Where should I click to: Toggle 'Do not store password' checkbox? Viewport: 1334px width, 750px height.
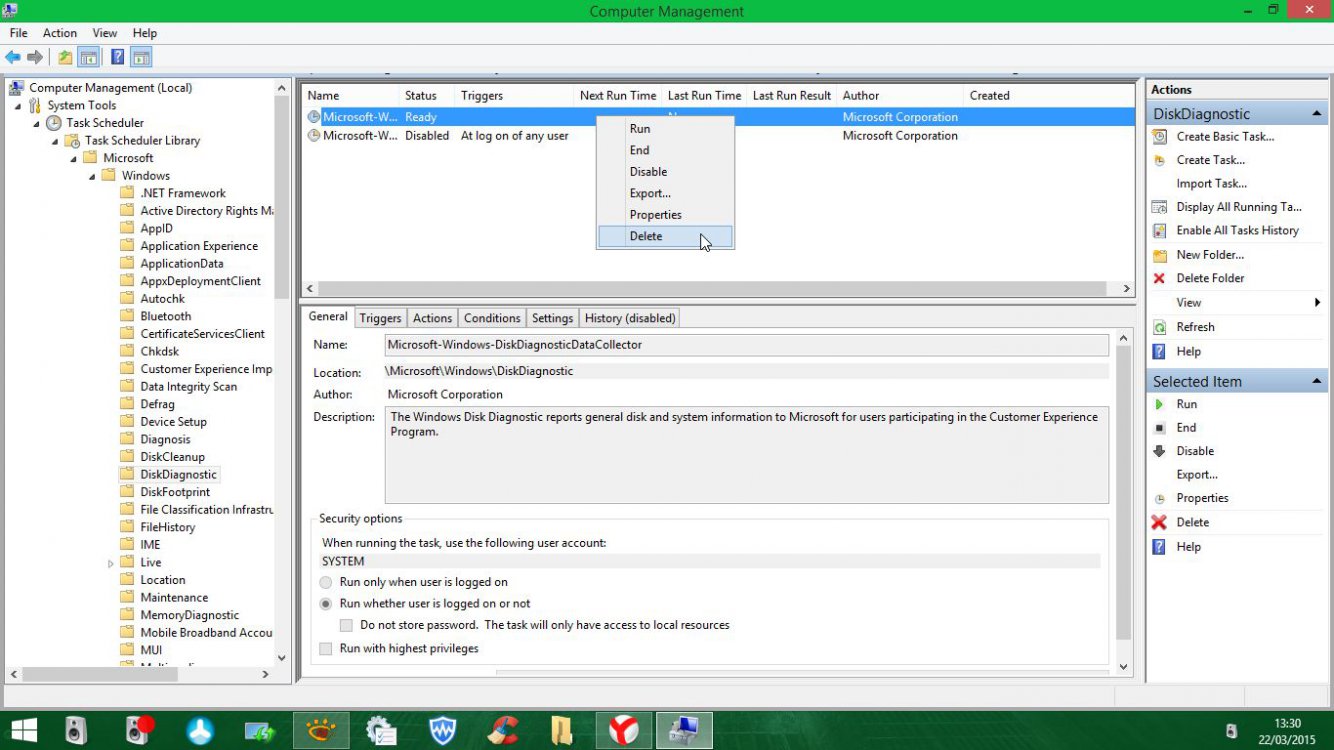tap(346, 625)
